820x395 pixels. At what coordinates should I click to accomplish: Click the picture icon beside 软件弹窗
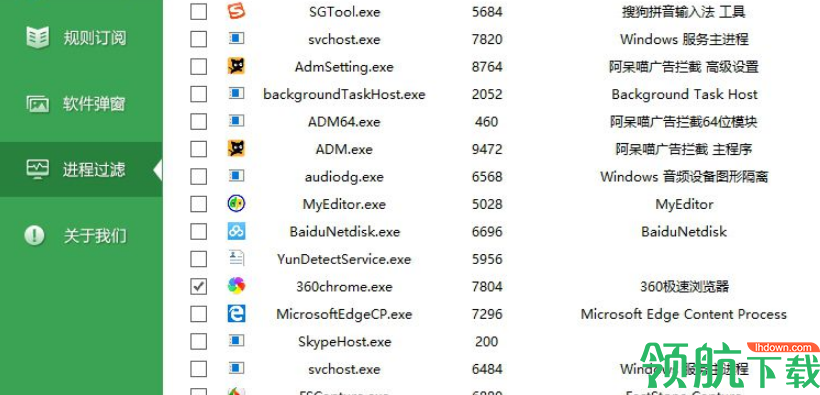click(x=38, y=104)
